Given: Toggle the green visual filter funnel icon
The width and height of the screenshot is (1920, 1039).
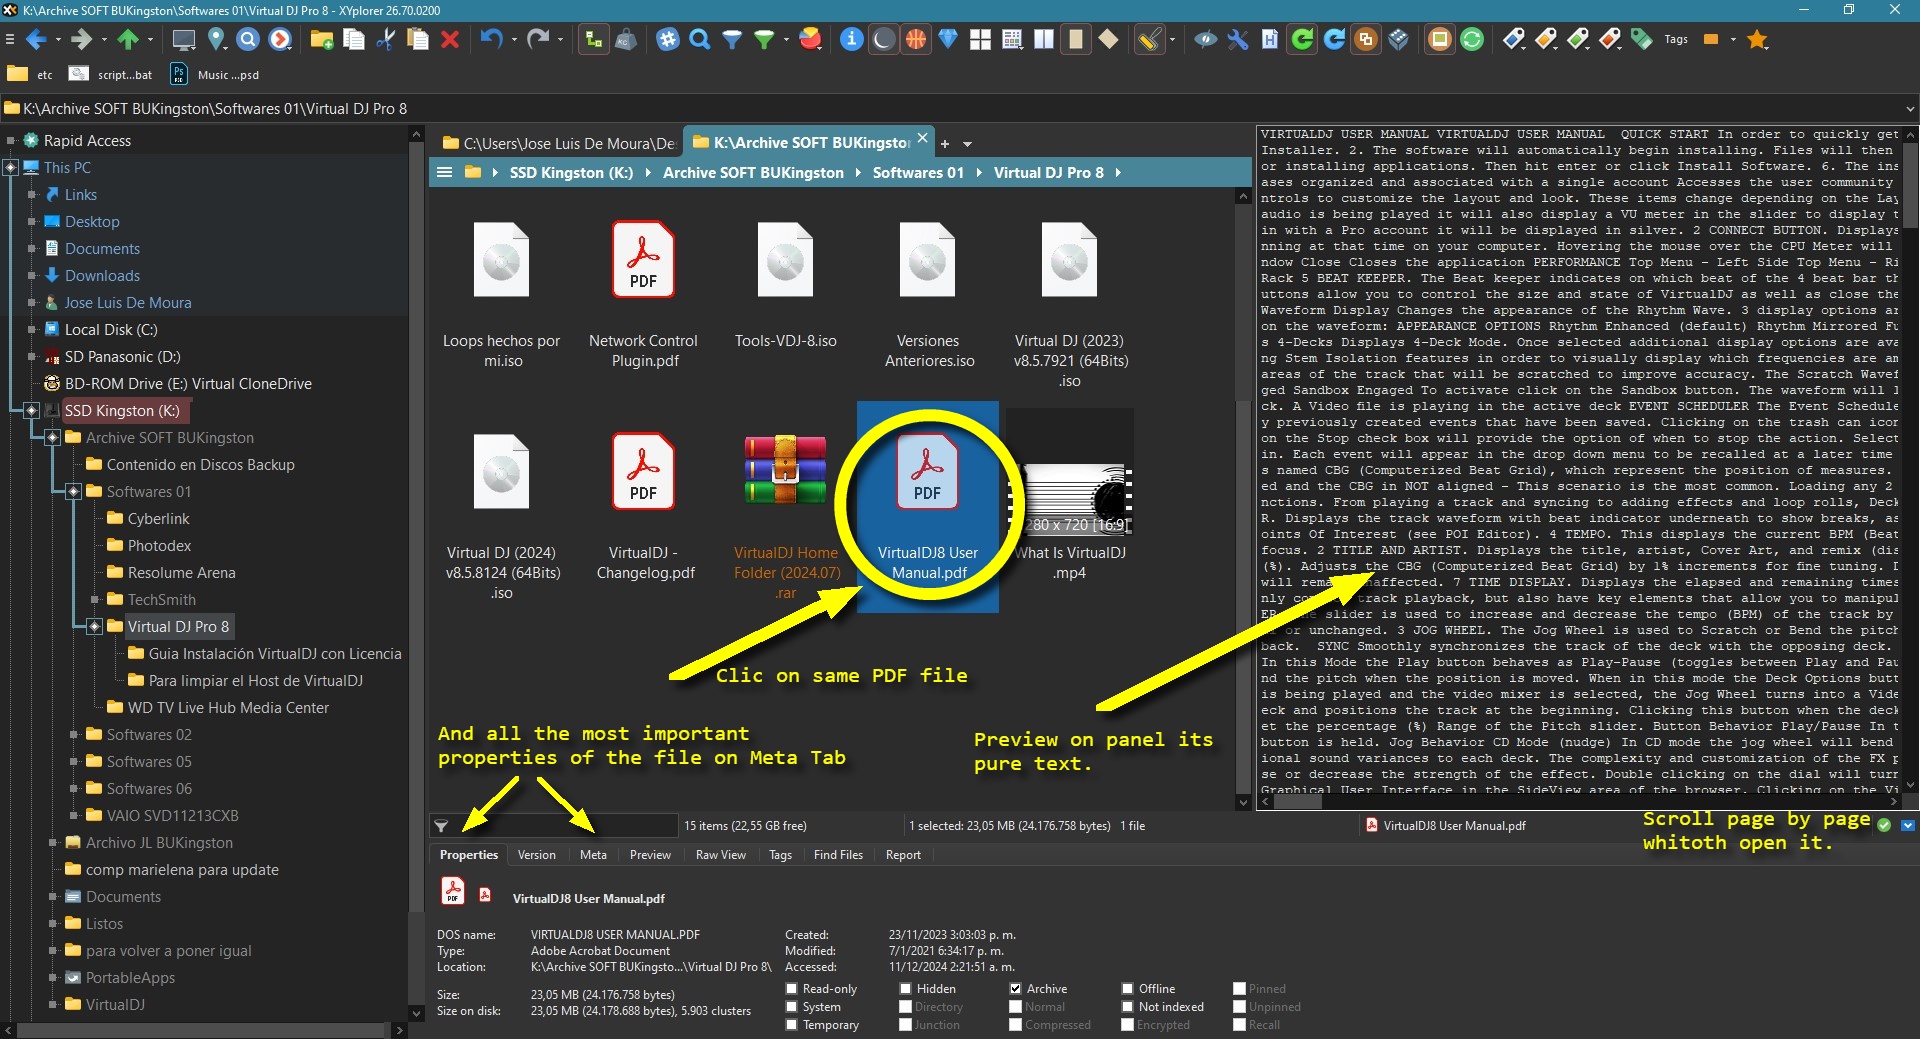Looking at the screenshot, I should coord(764,40).
